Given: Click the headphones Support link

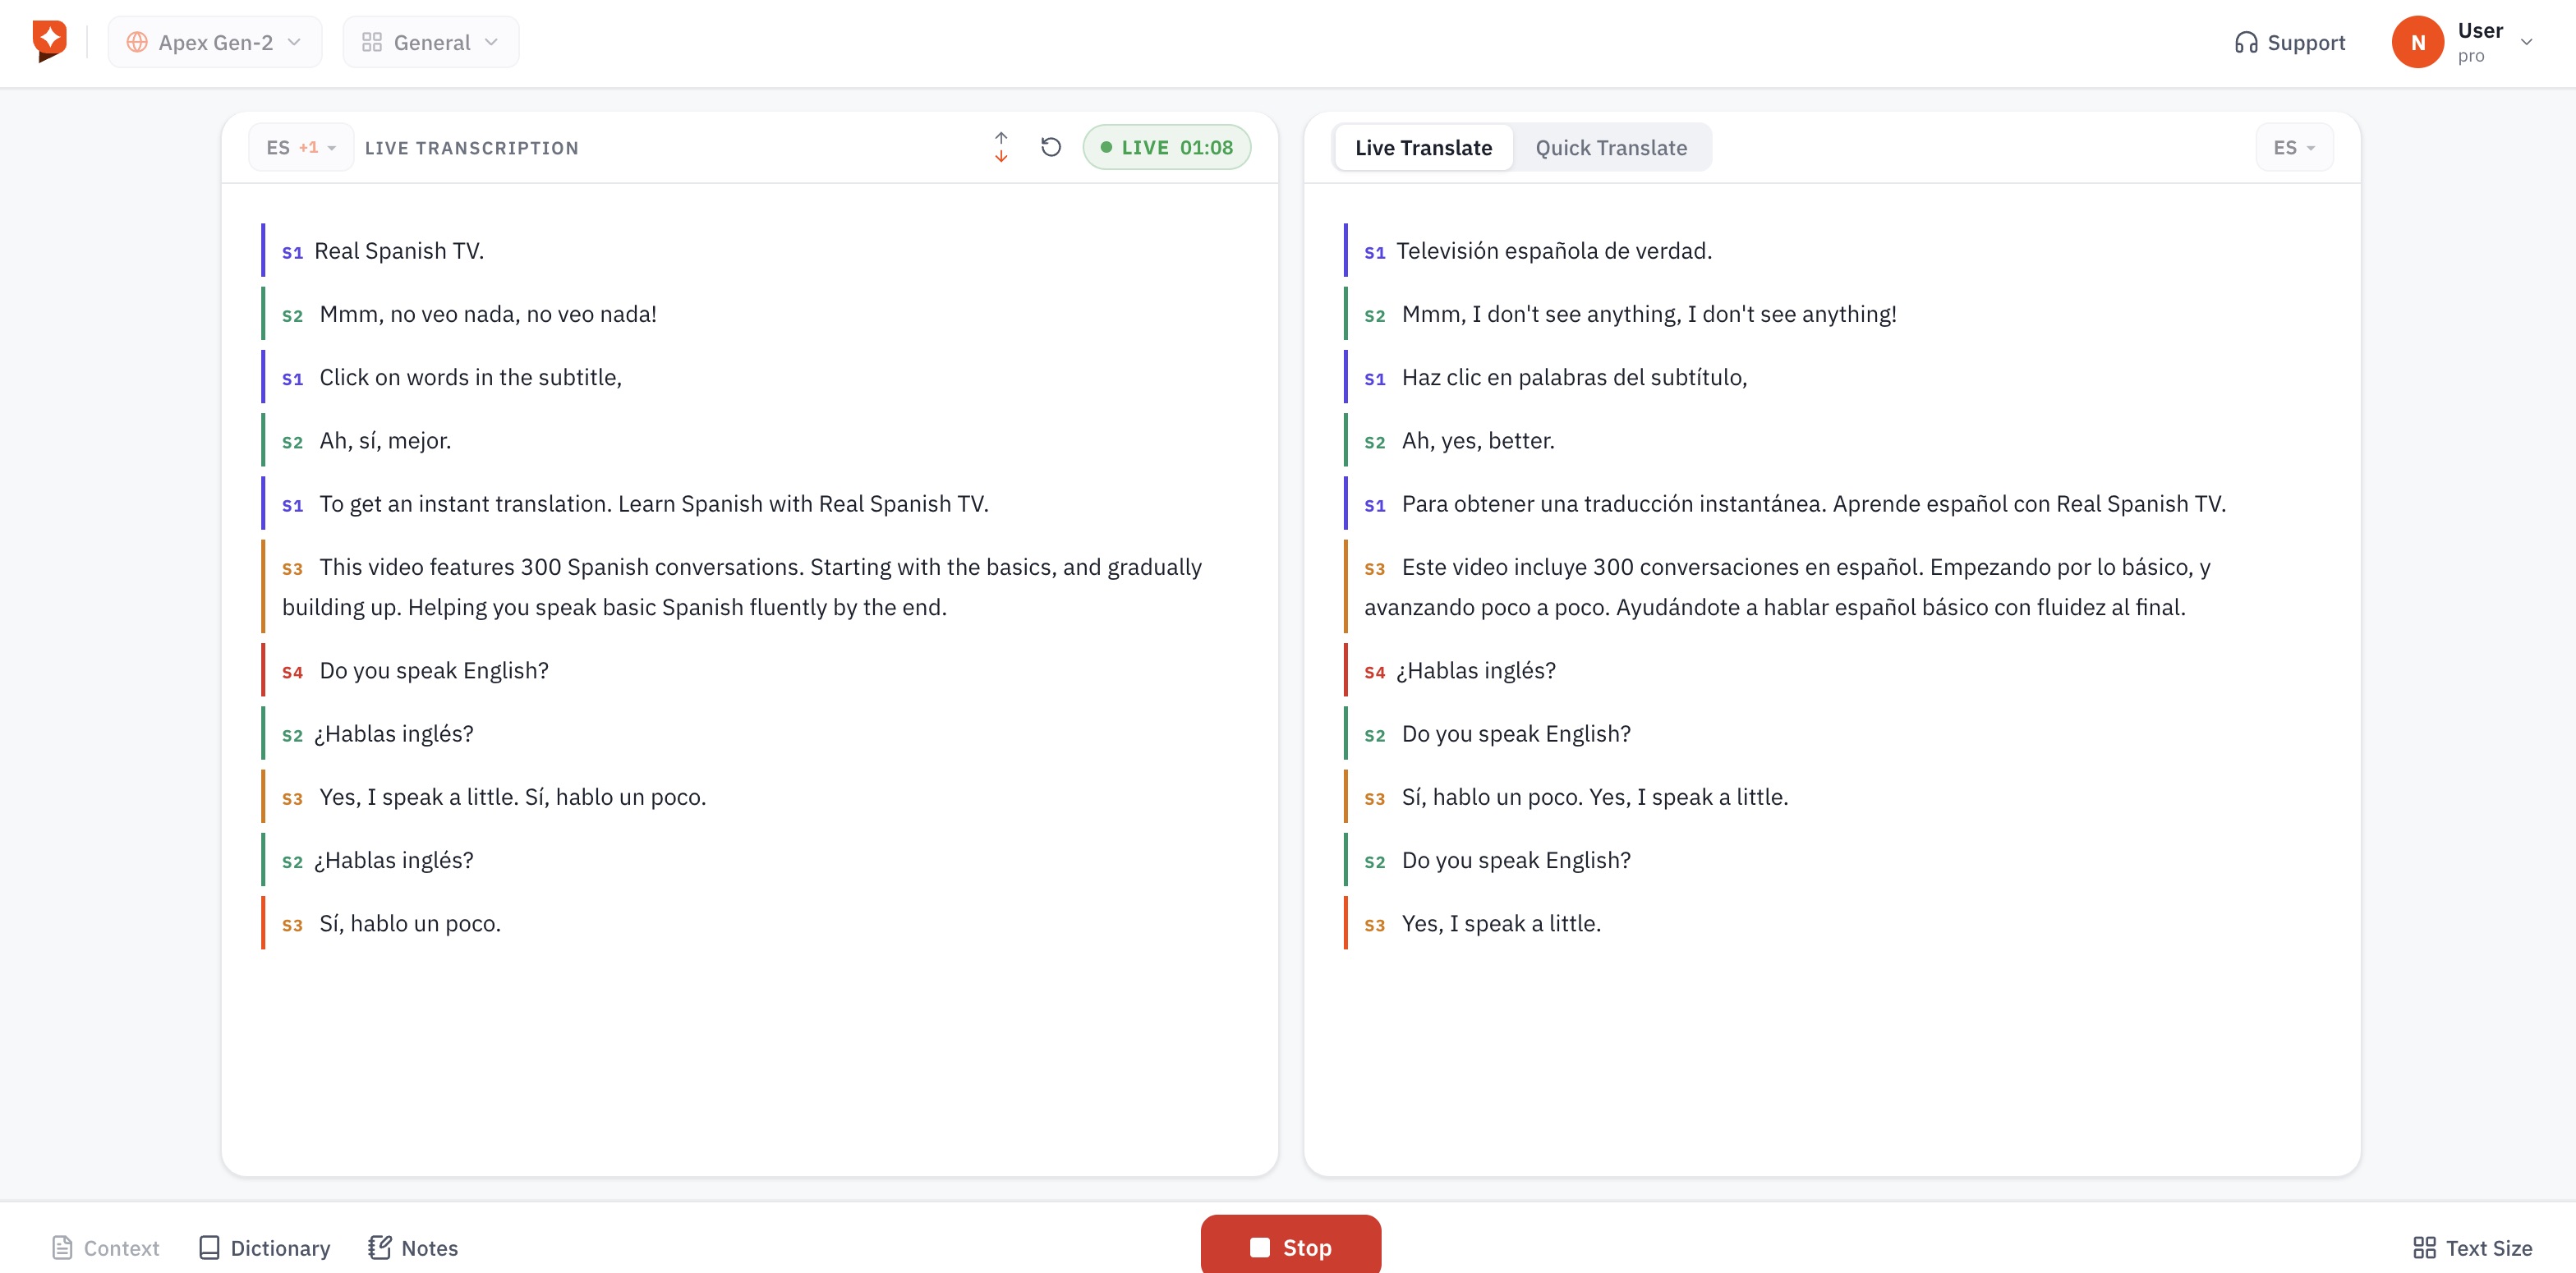Looking at the screenshot, I should point(2290,42).
